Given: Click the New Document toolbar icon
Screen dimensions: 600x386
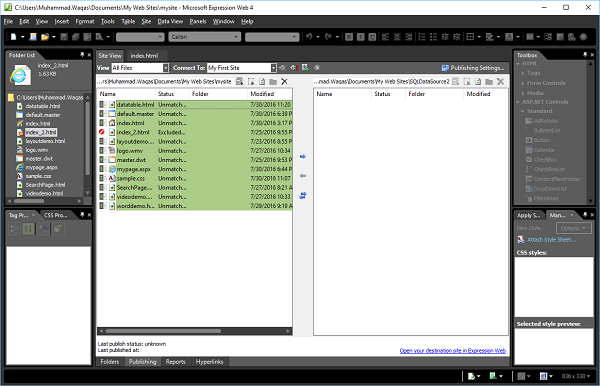Looking at the screenshot, I should coord(14,37).
